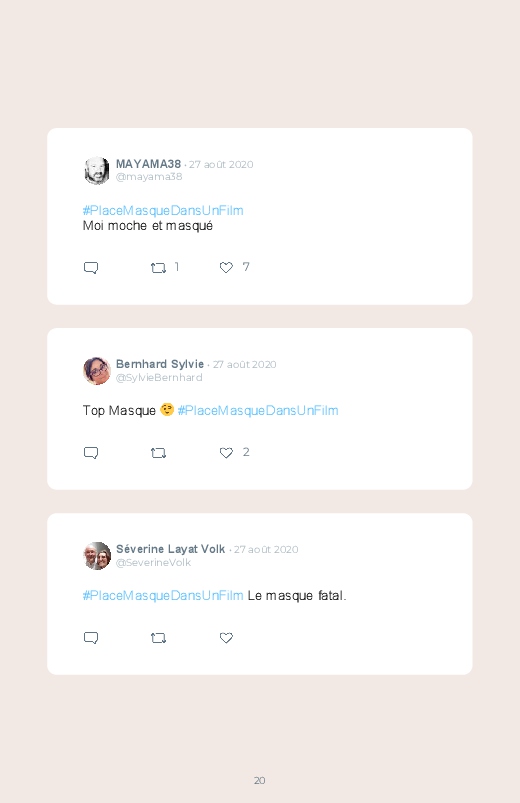Open MAYAMA38's profile picture
The height and width of the screenshot is (803, 520).
pos(97,171)
